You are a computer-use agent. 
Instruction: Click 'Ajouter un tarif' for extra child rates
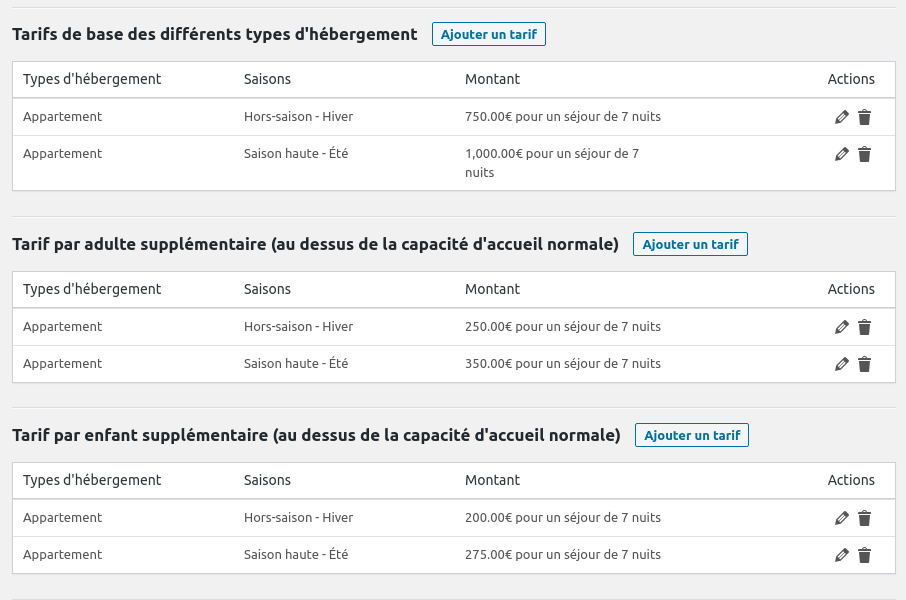click(691, 435)
